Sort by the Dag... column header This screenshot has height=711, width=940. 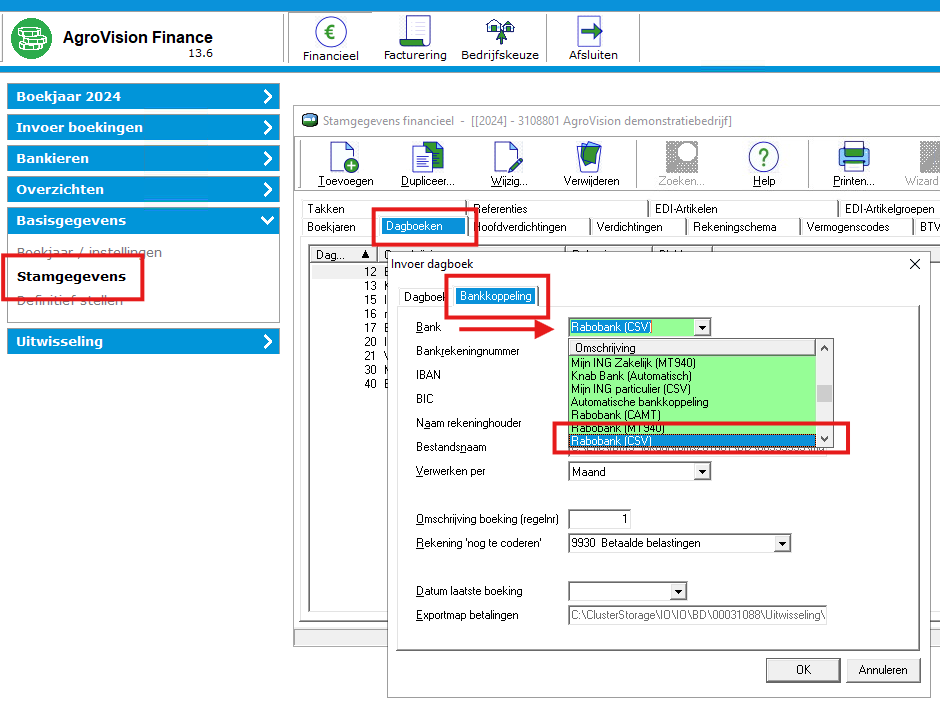pyautogui.click(x=343, y=254)
